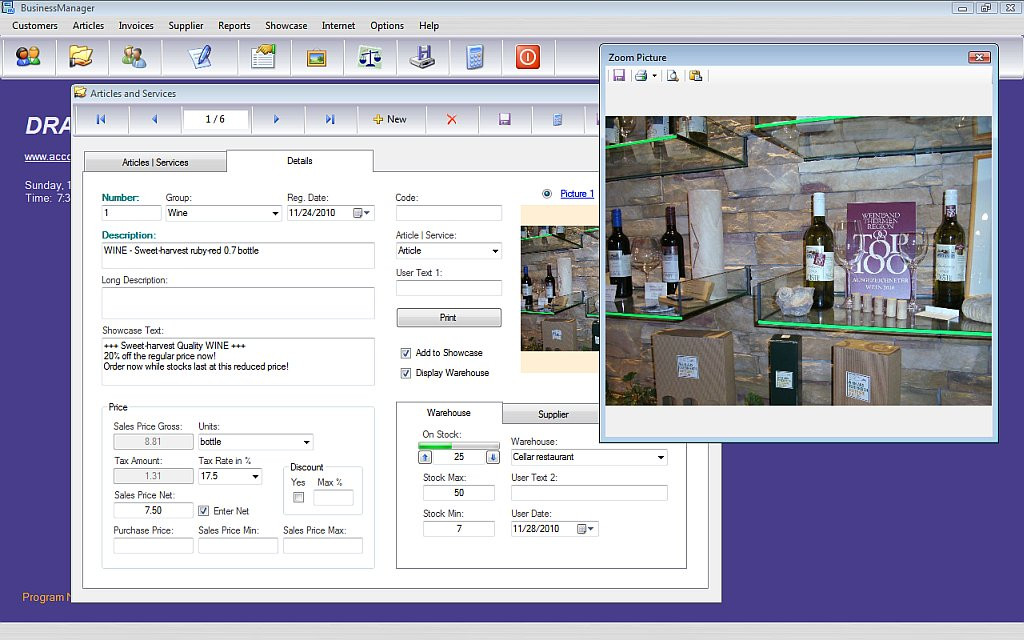Toggle the Display Warehouse checkbox
The image size is (1024, 640).
tap(406, 373)
